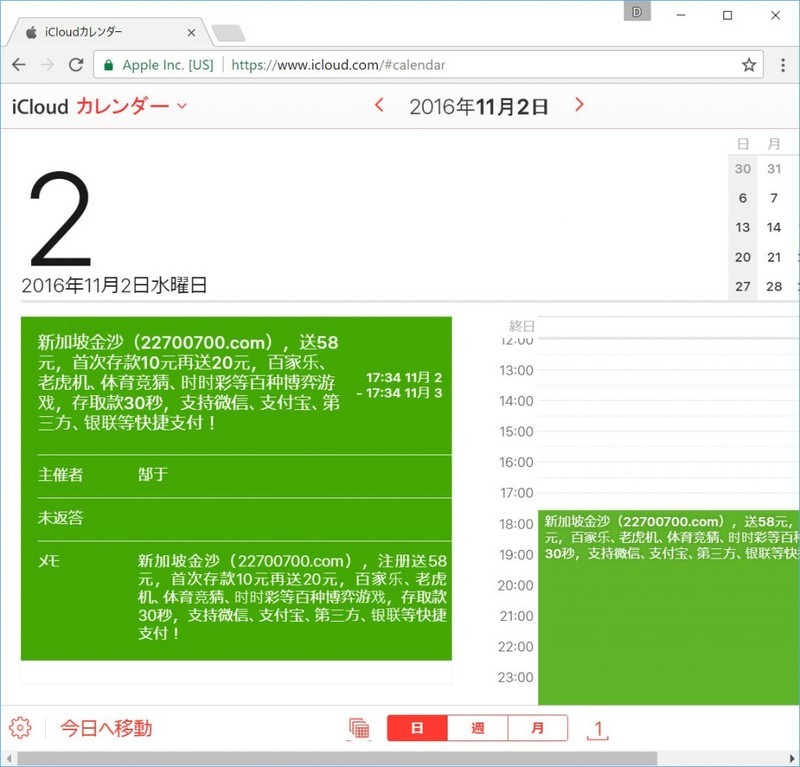Bookmark this page with the star icon
This screenshot has height=767, width=800.
748,65
